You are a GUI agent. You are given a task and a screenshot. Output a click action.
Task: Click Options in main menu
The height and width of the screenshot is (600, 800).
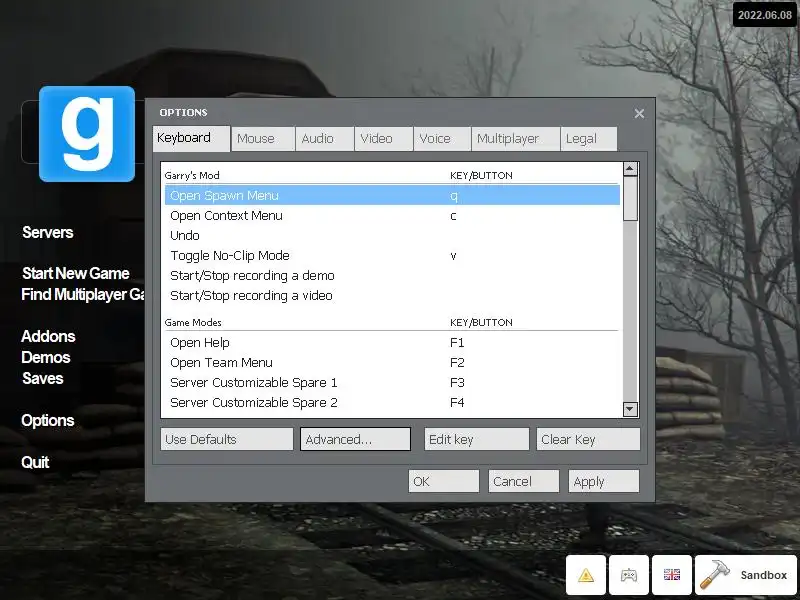pos(47,420)
